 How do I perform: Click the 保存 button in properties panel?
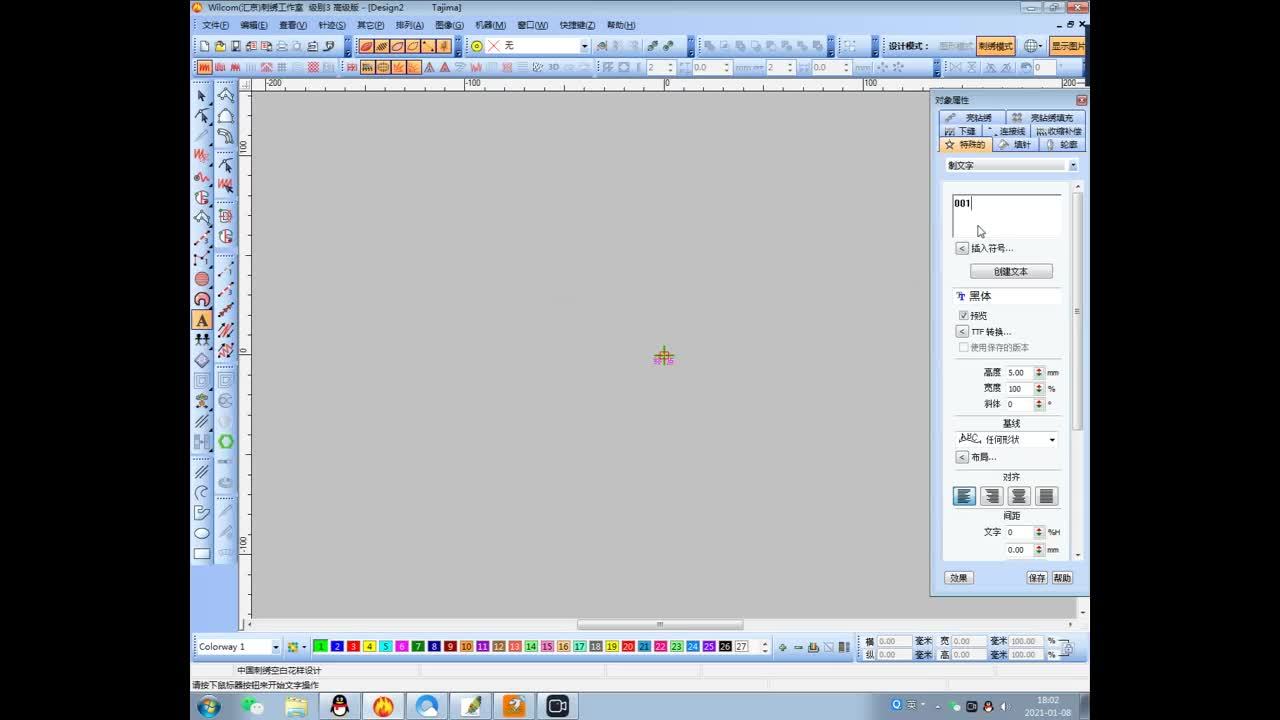pos(1037,578)
